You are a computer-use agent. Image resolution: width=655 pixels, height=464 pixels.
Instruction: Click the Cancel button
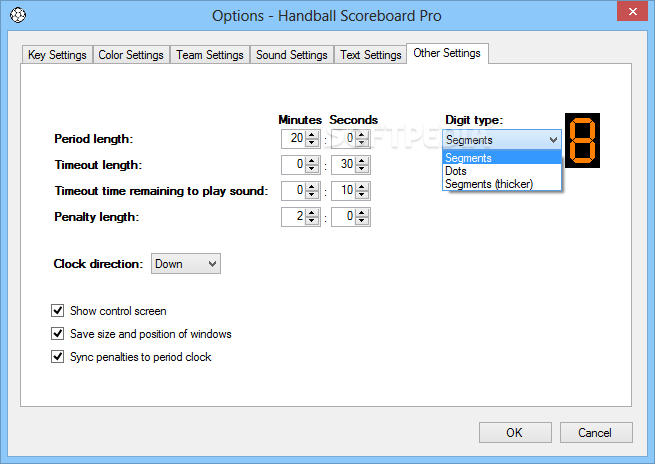pyautogui.click(x=596, y=432)
